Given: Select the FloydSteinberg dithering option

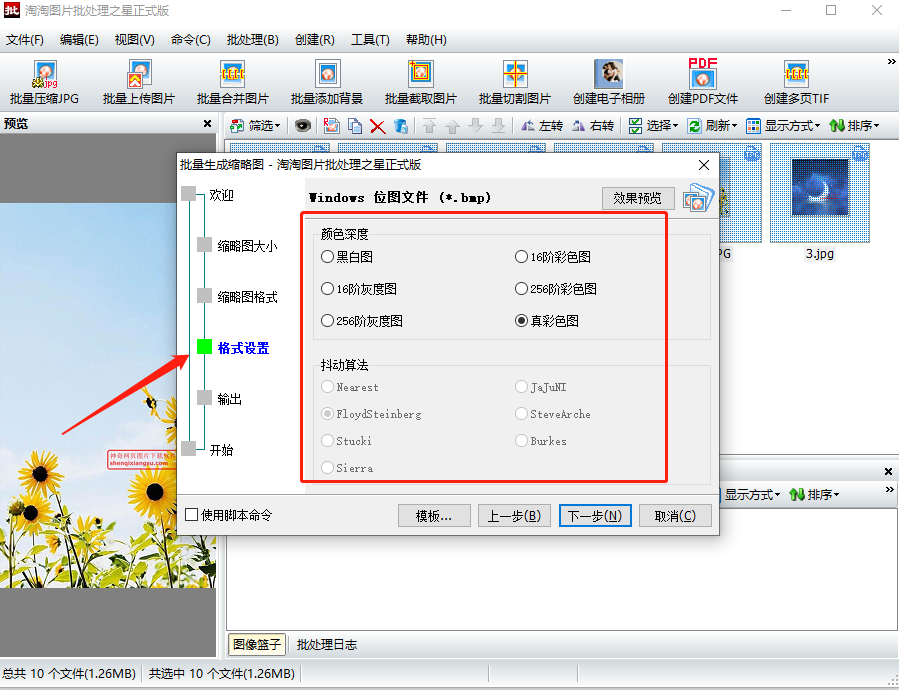Looking at the screenshot, I should click(x=371, y=414).
